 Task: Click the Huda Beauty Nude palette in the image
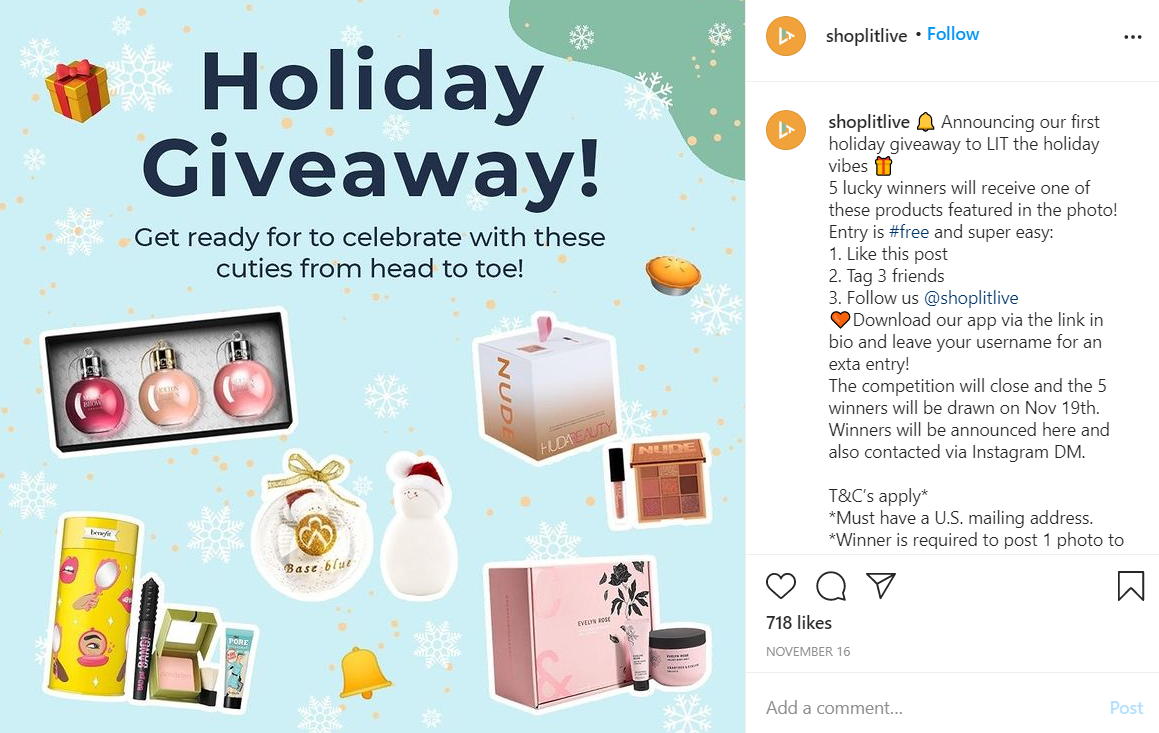670,481
